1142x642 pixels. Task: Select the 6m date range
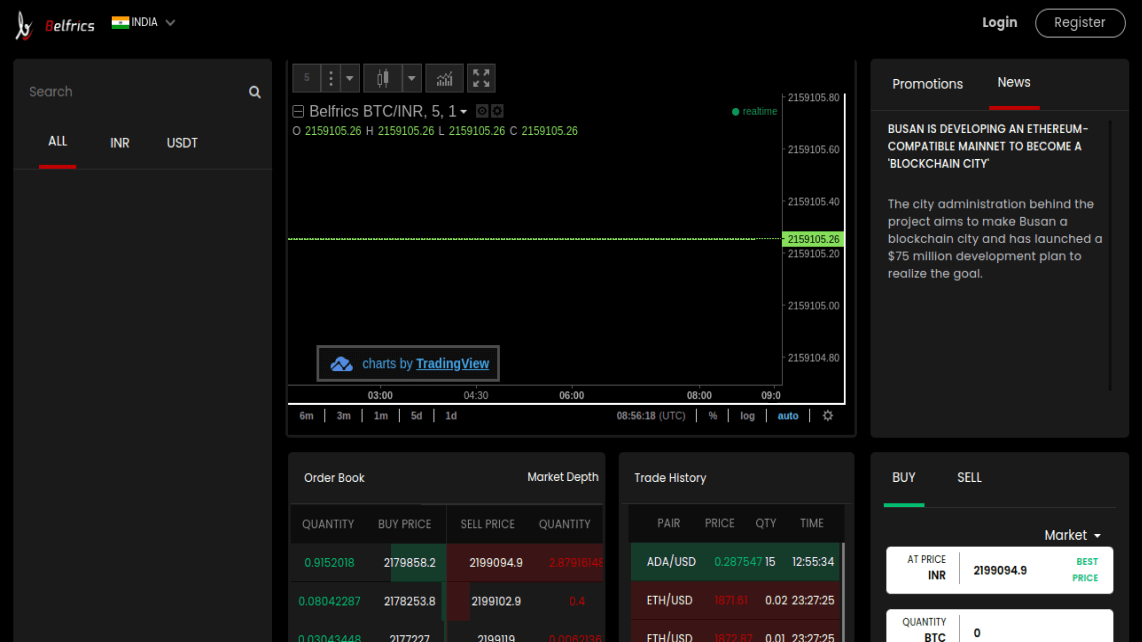click(307, 415)
